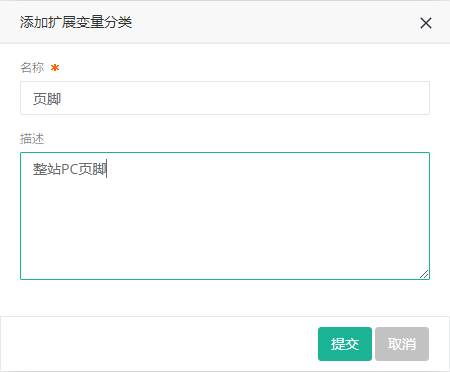Click blank right side of 名称 field

point(267,98)
